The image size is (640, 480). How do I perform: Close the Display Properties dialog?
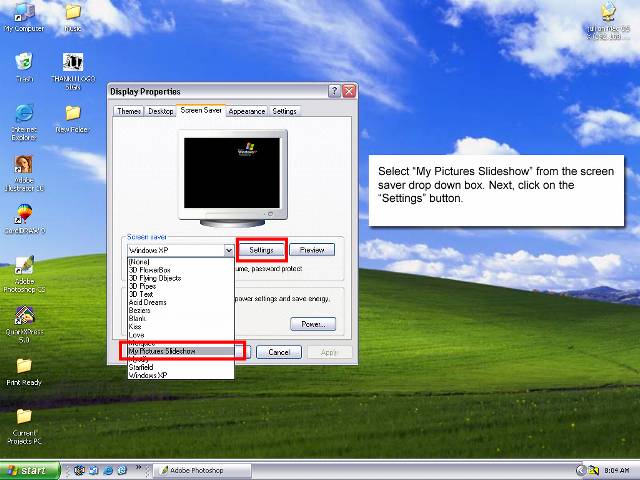349,91
